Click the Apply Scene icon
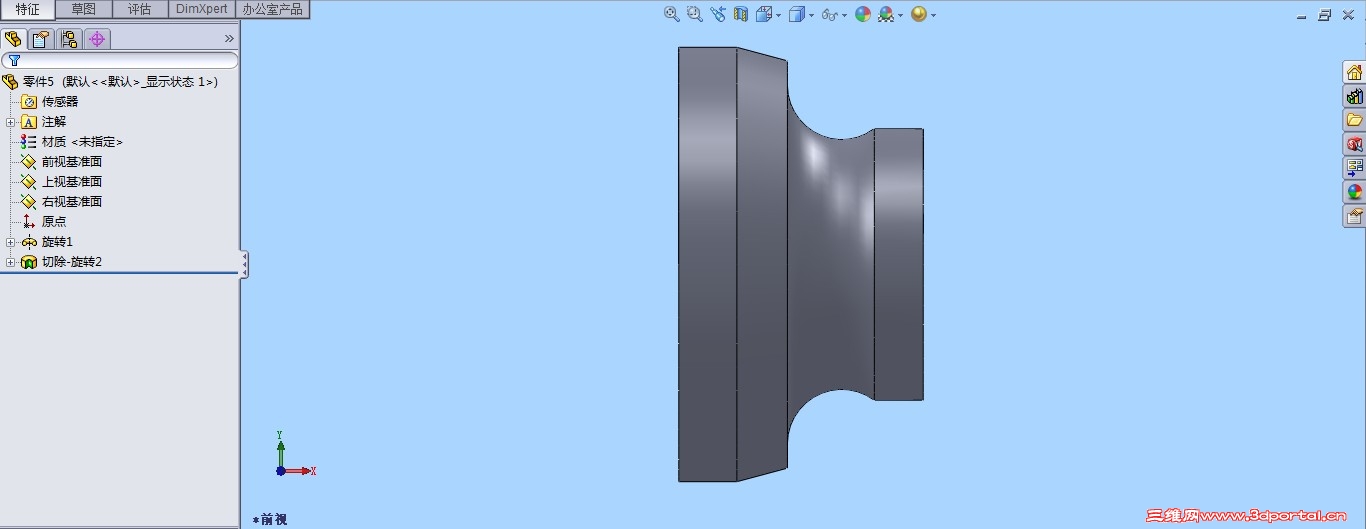The height and width of the screenshot is (529, 1366). pos(885,14)
